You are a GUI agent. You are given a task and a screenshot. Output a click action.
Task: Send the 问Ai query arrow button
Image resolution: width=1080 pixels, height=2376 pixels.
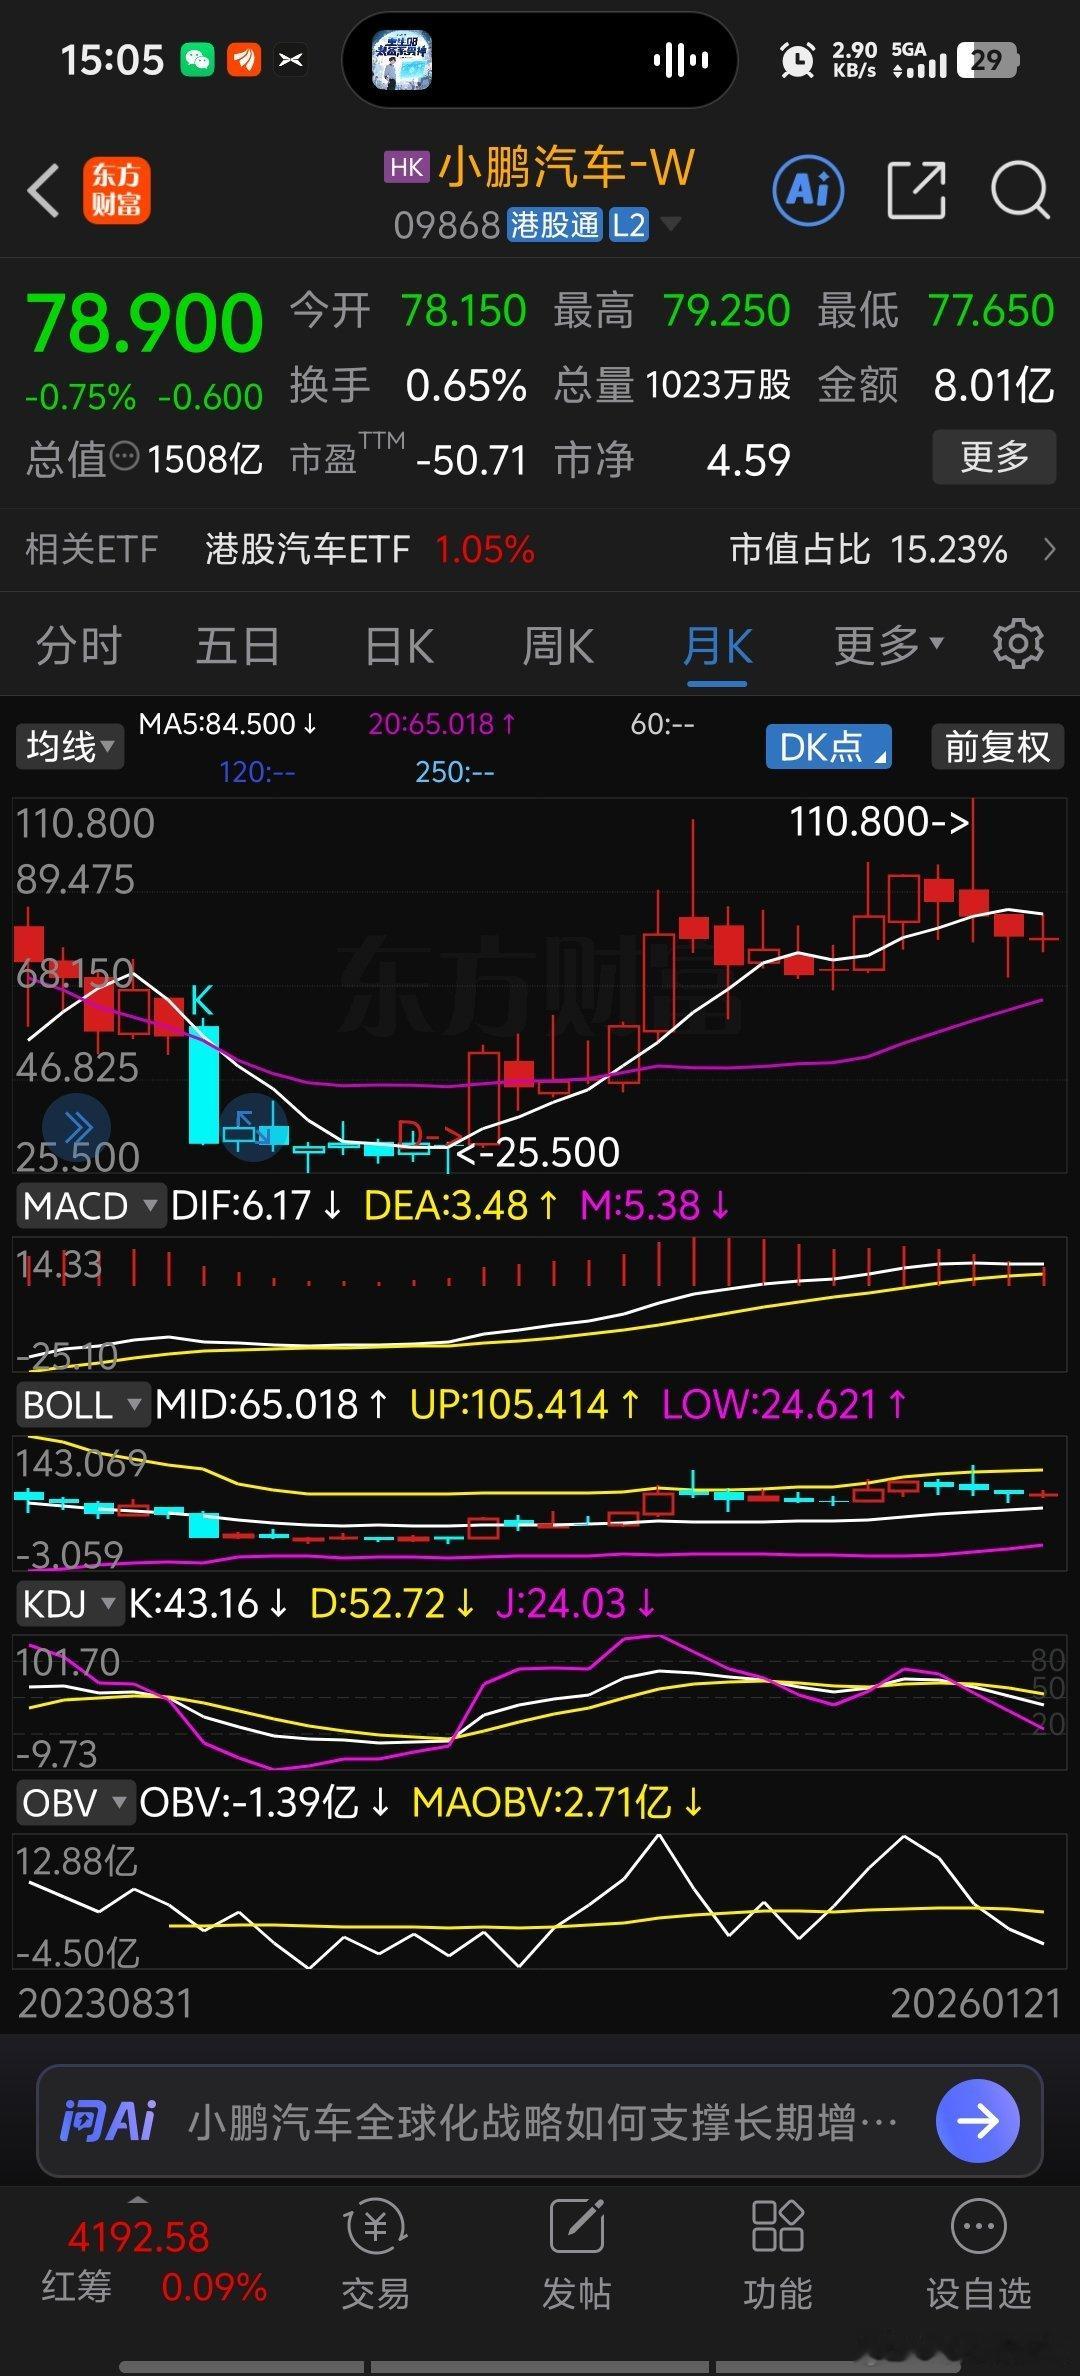pyautogui.click(x=978, y=2120)
